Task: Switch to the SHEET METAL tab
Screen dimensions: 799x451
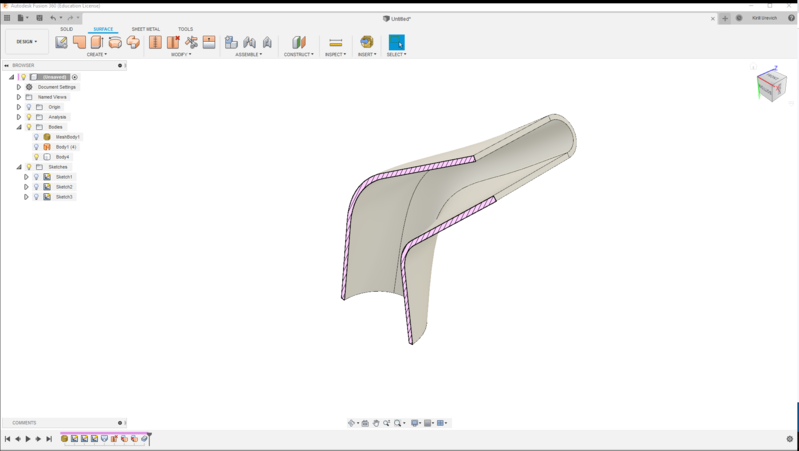Action: pos(146,29)
